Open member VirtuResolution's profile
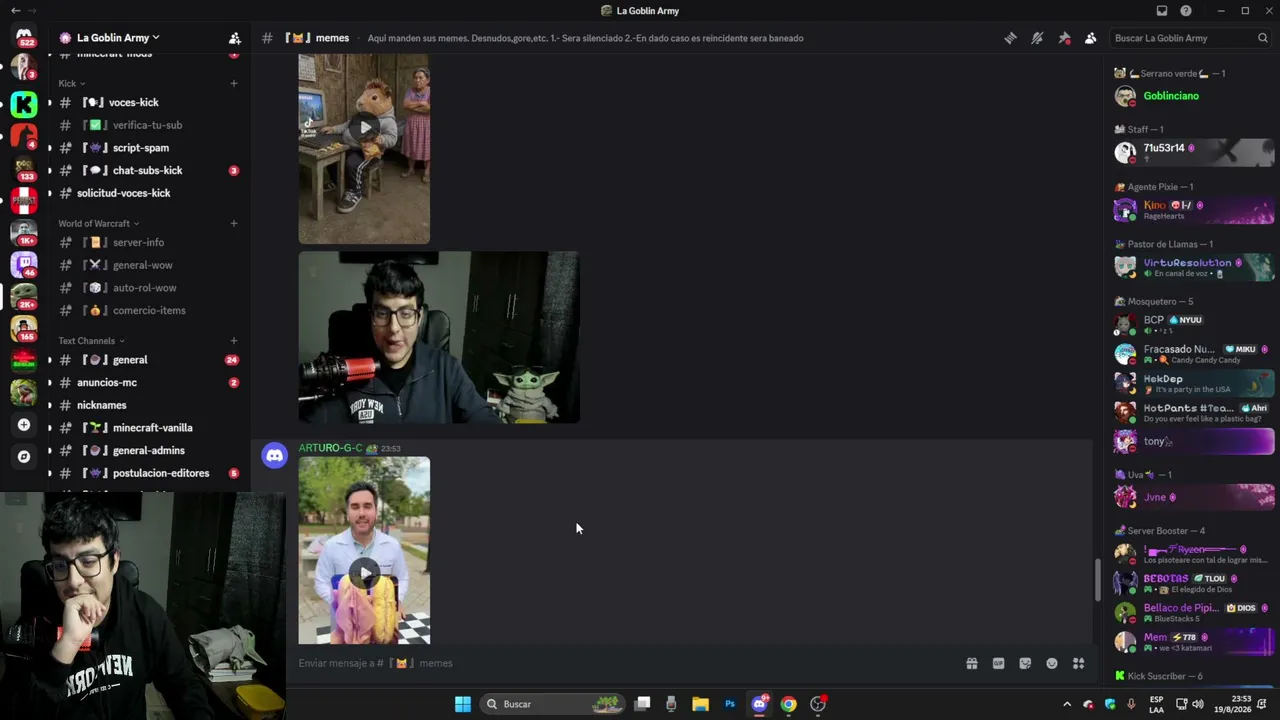 point(1194,267)
